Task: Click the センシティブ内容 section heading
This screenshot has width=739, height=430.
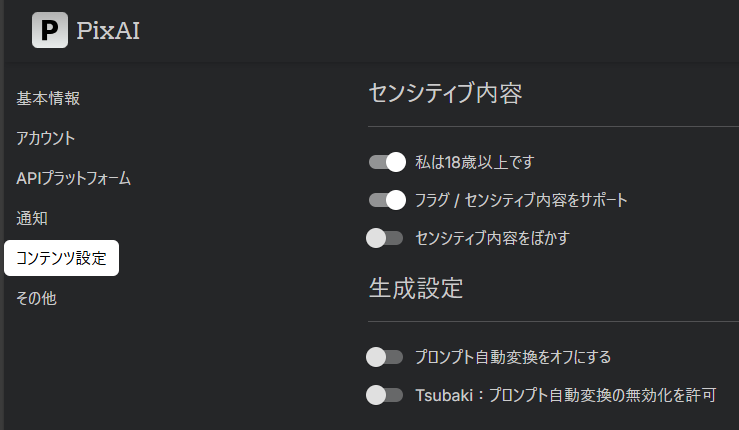Action: 446,94
